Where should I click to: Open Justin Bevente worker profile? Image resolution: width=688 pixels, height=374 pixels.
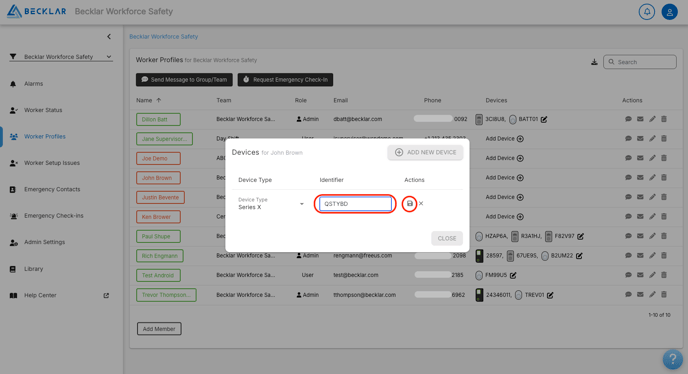pos(160,198)
